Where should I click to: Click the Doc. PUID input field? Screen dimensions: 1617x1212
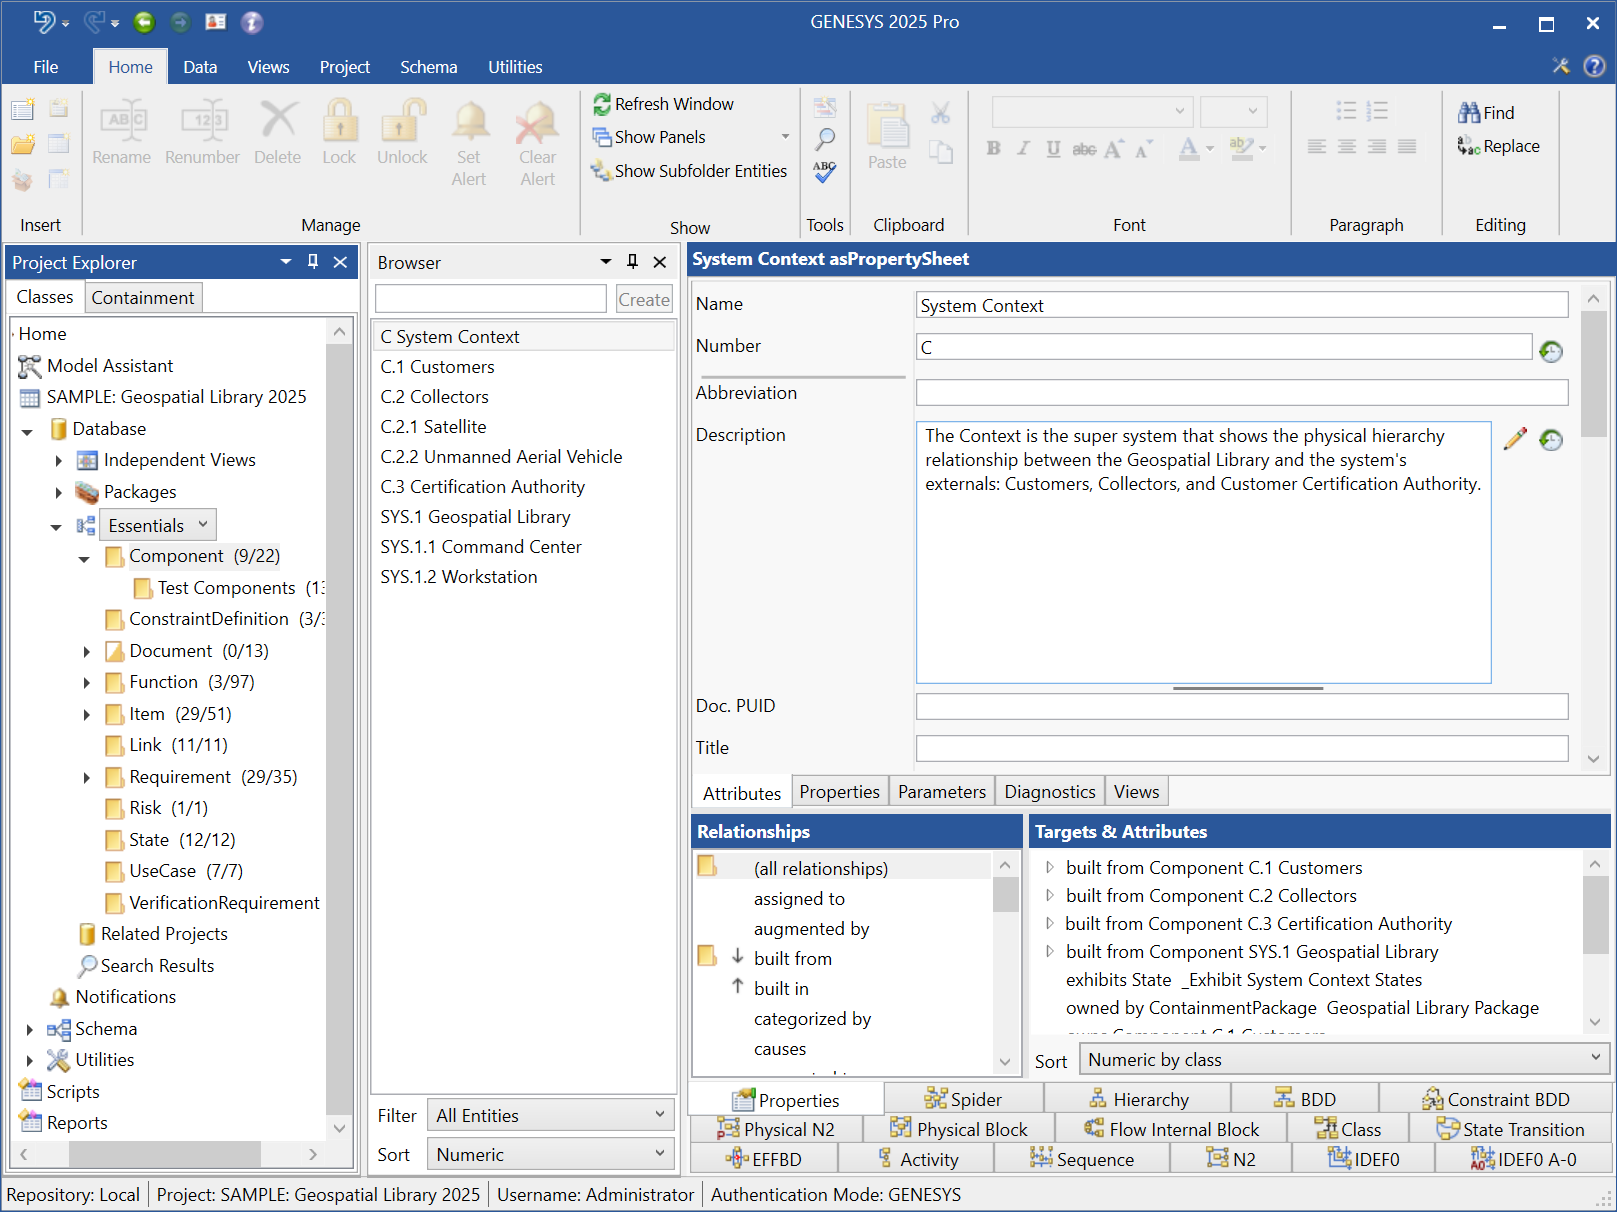pyautogui.click(x=1240, y=706)
